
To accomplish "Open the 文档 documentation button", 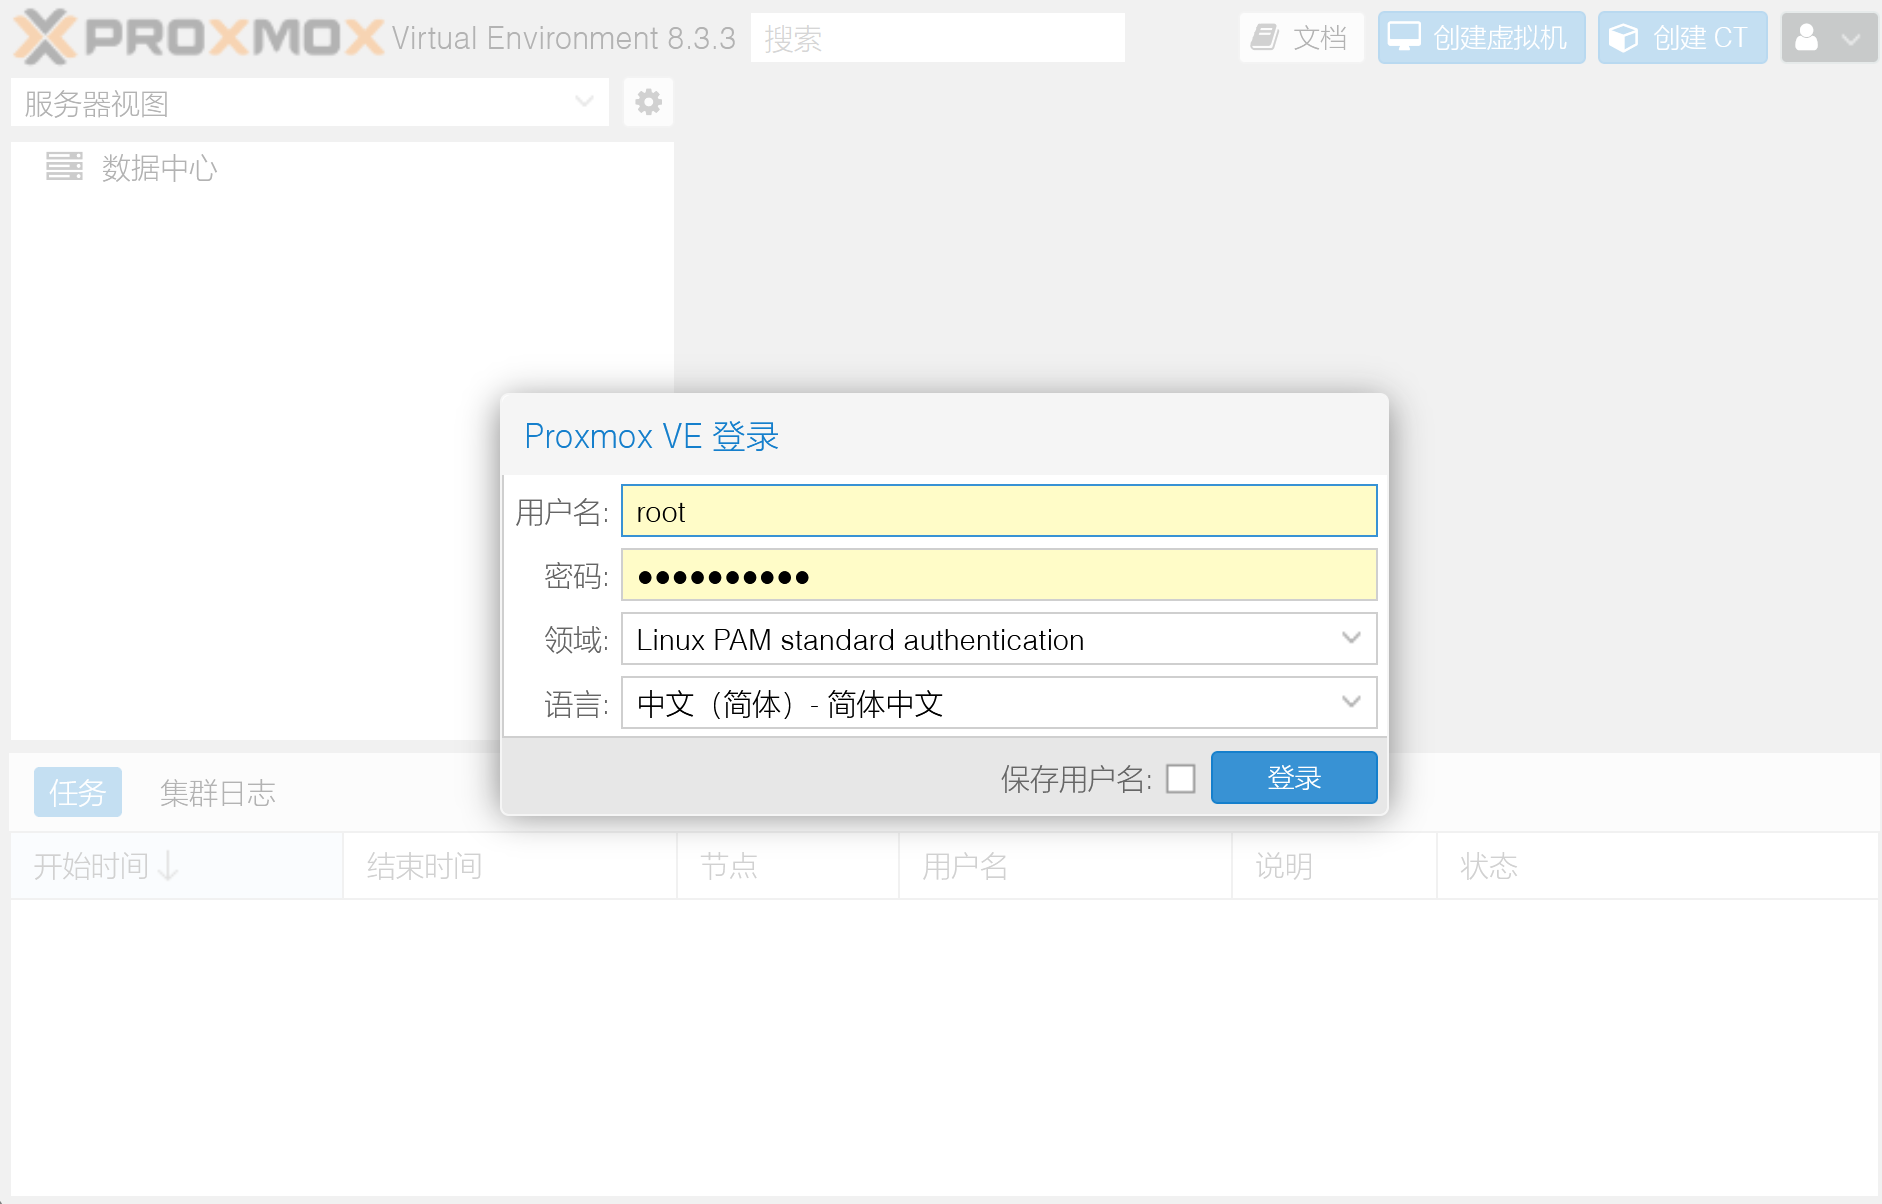I will point(1301,38).
